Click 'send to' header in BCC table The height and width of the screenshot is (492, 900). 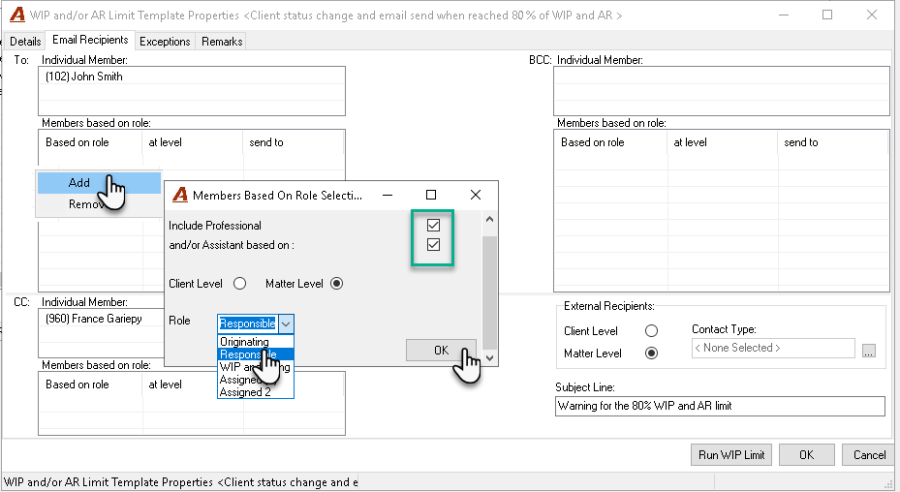click(801, 142)
